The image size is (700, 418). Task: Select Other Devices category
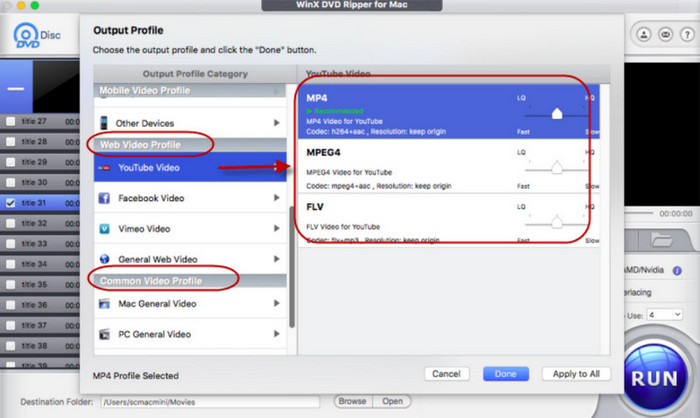coord(190,123)
